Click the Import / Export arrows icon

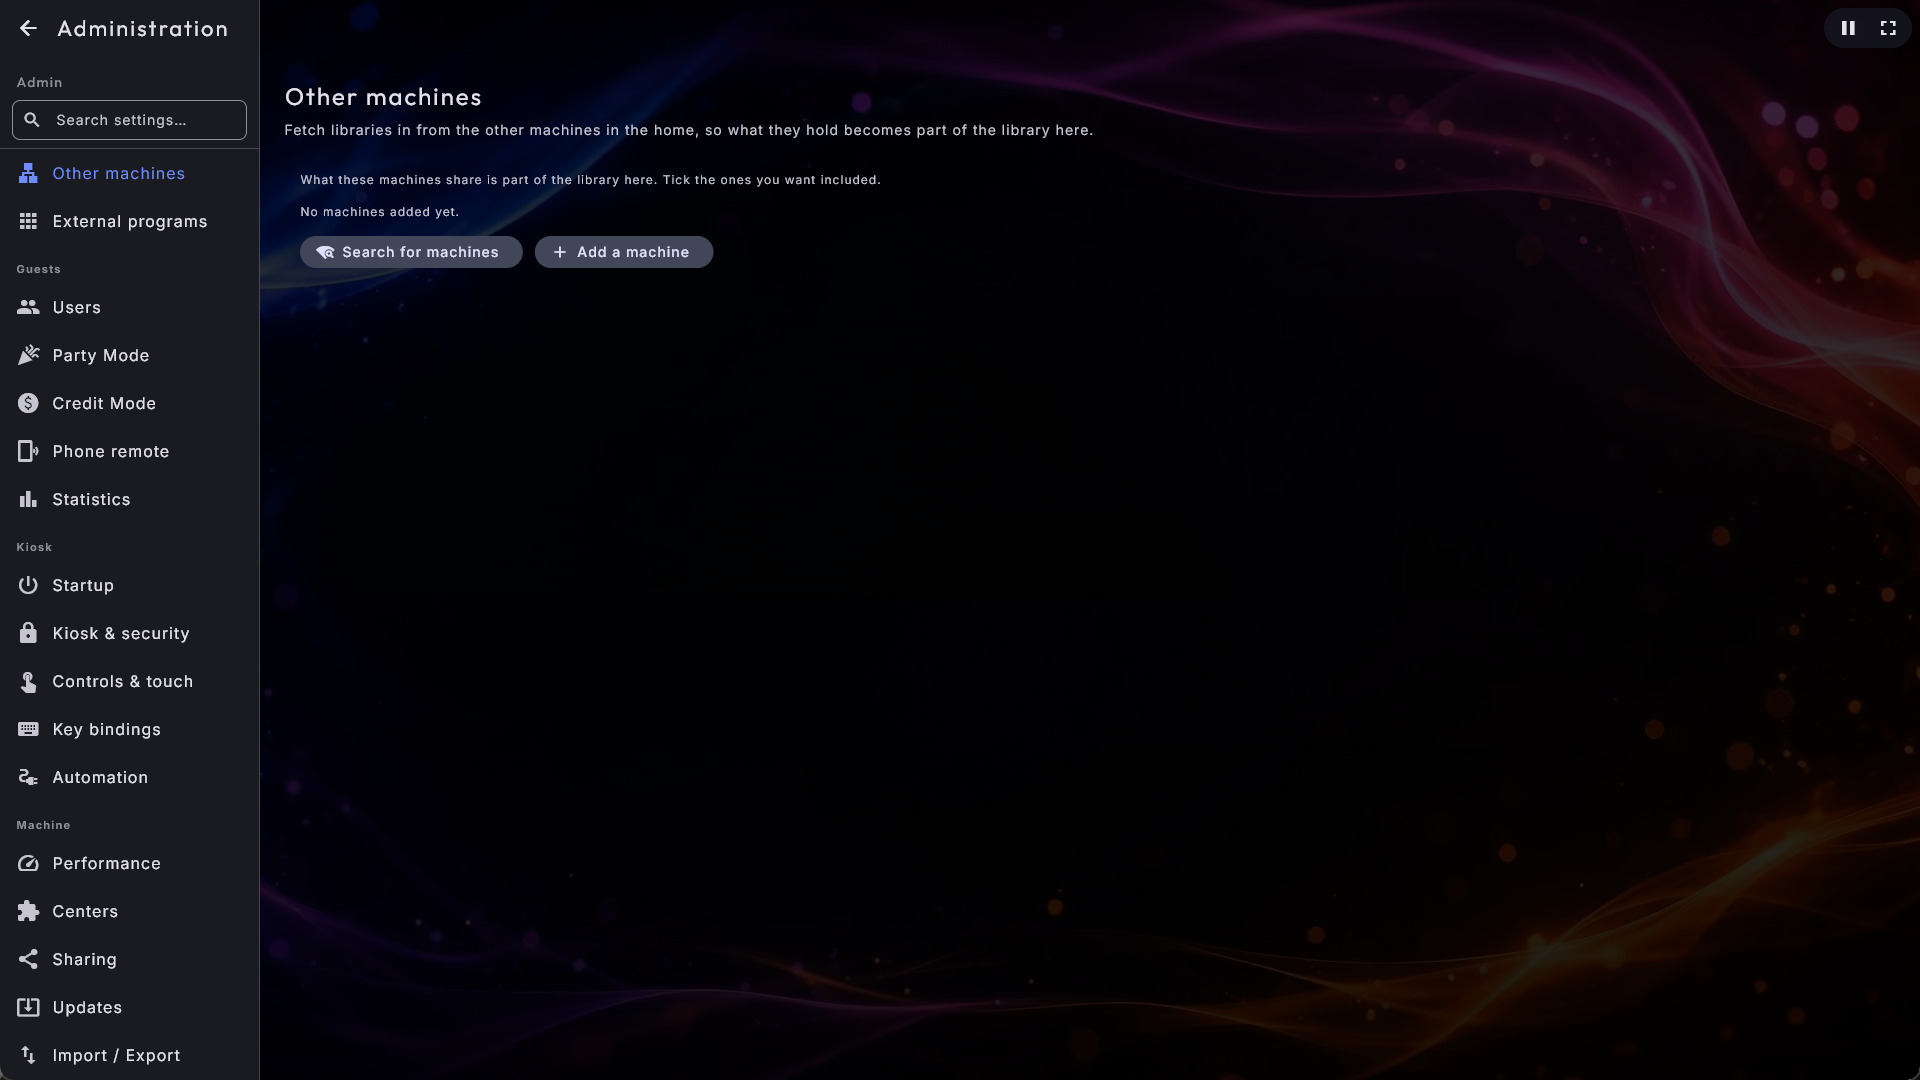(x=28, y=1056)
